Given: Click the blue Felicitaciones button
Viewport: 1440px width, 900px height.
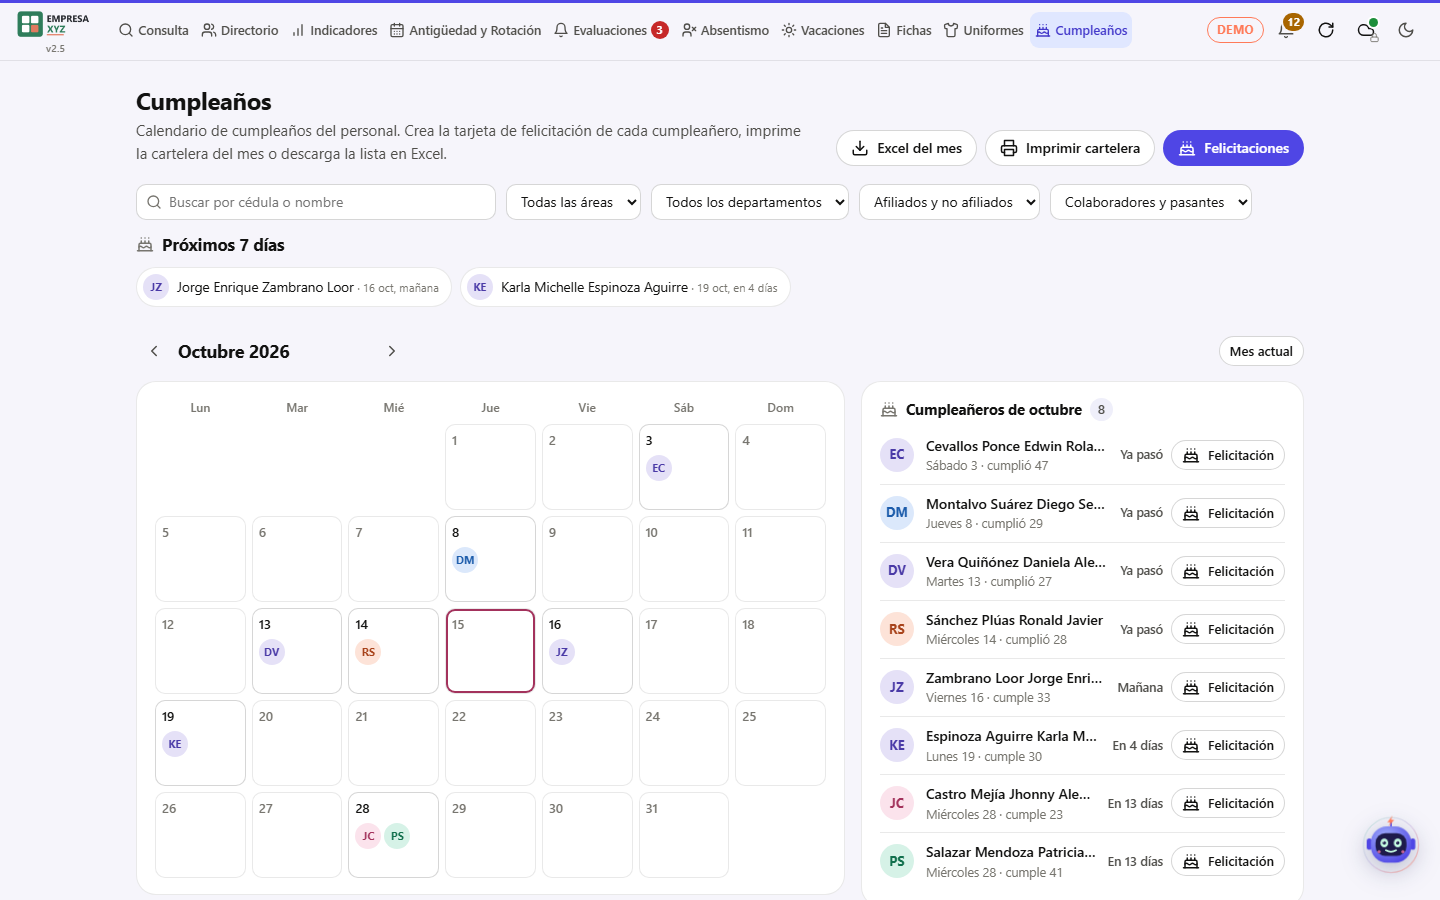Looking at the screenshot, I should 1233,148.
